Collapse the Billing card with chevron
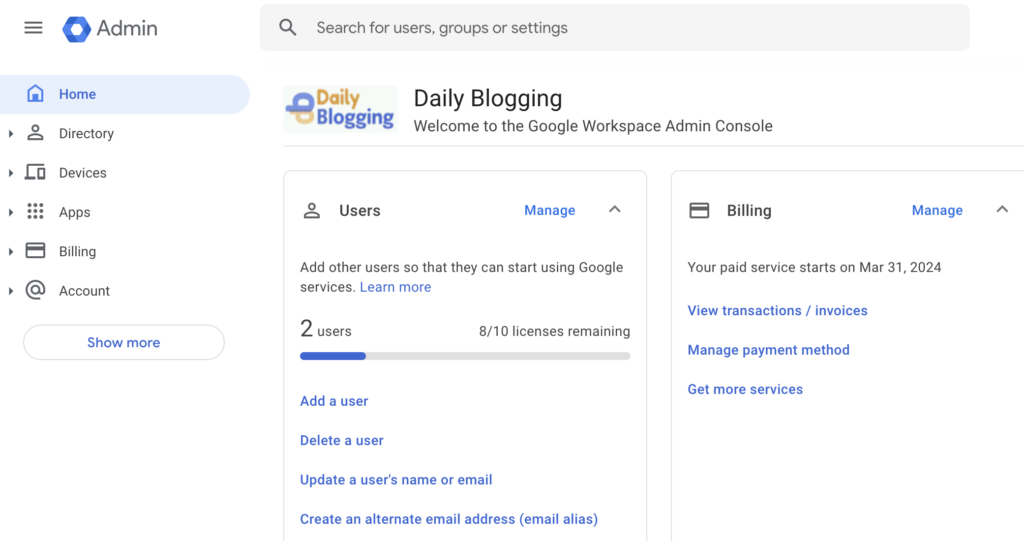 point(1002,210)
